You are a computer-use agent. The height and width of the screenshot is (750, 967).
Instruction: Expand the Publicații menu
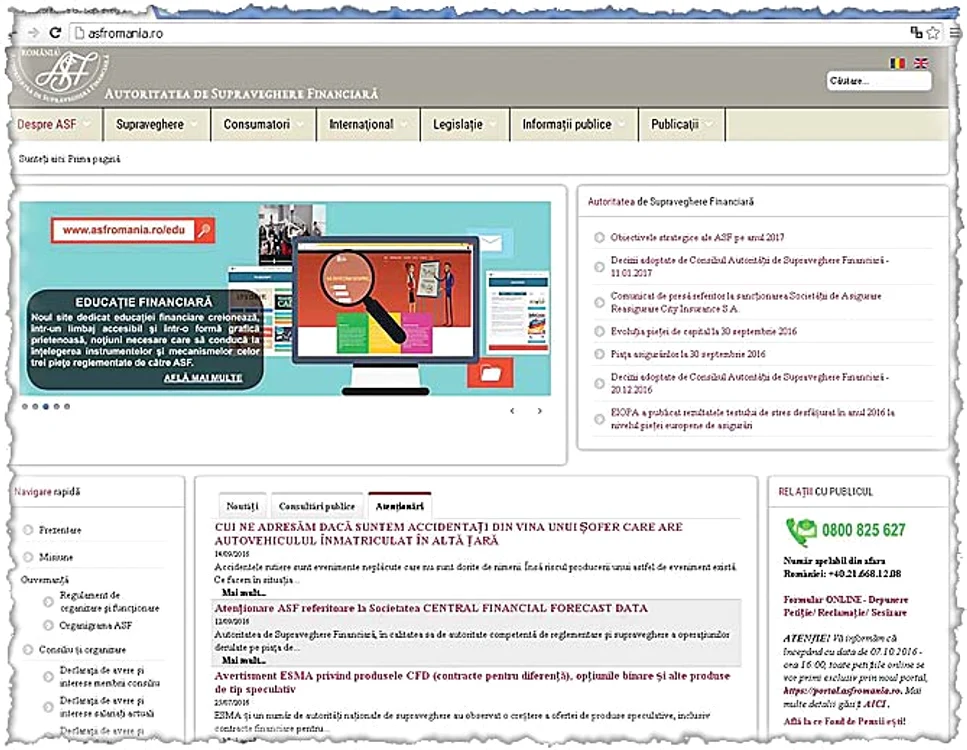[682, 125]
